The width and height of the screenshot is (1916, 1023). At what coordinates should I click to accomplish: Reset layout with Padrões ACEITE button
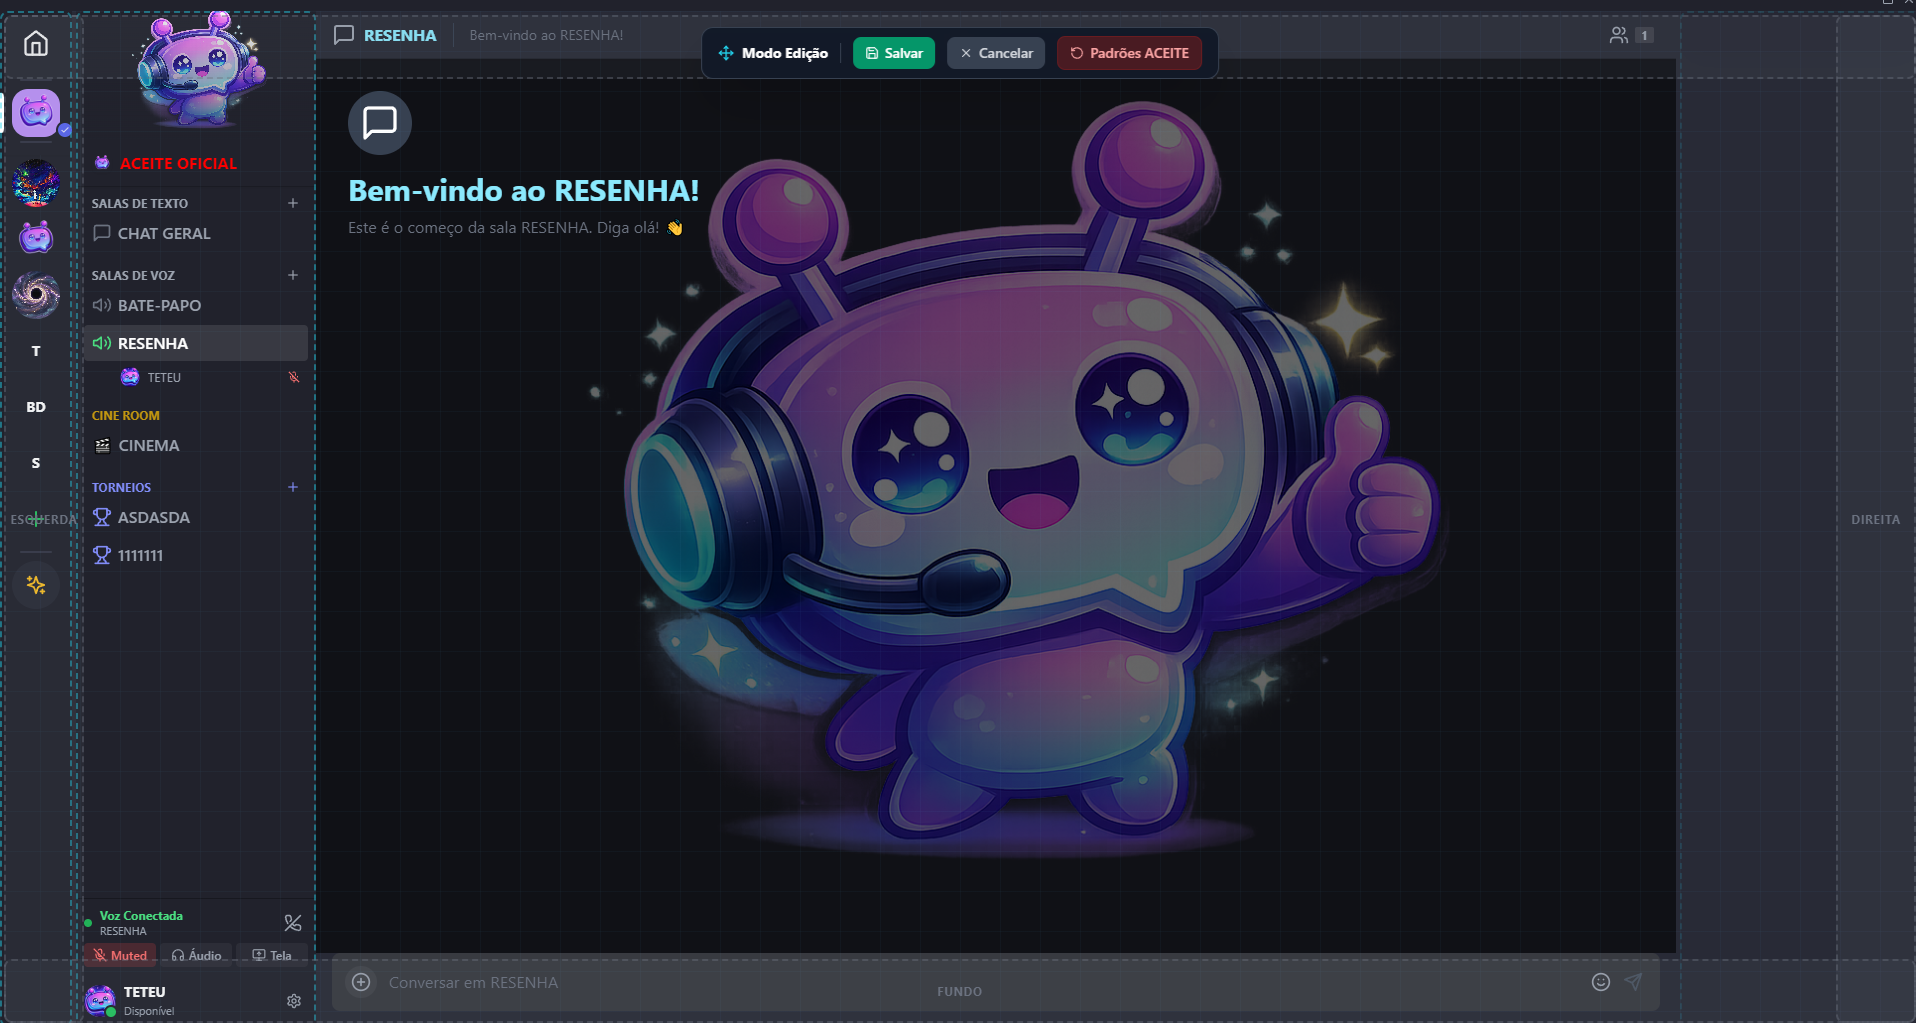(x=1129, y=53)
